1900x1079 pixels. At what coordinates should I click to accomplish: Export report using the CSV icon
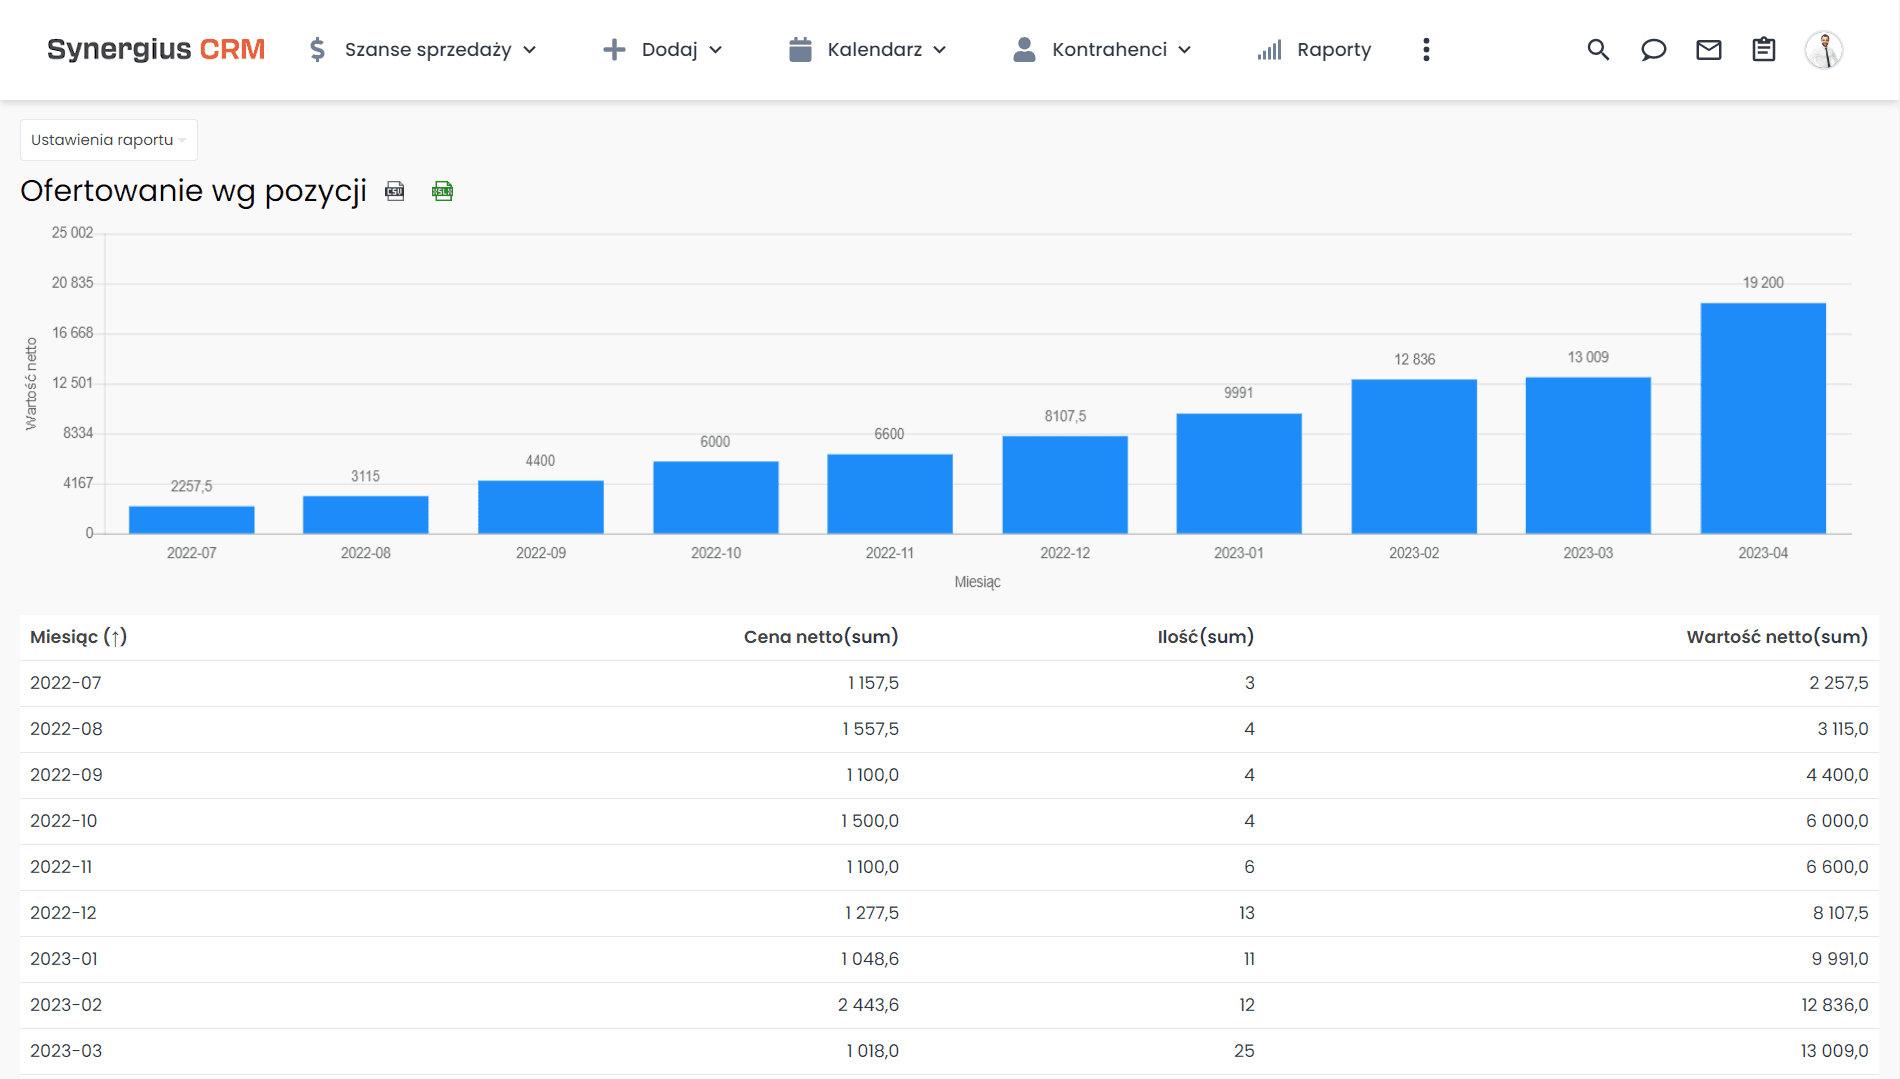(395, 191)
